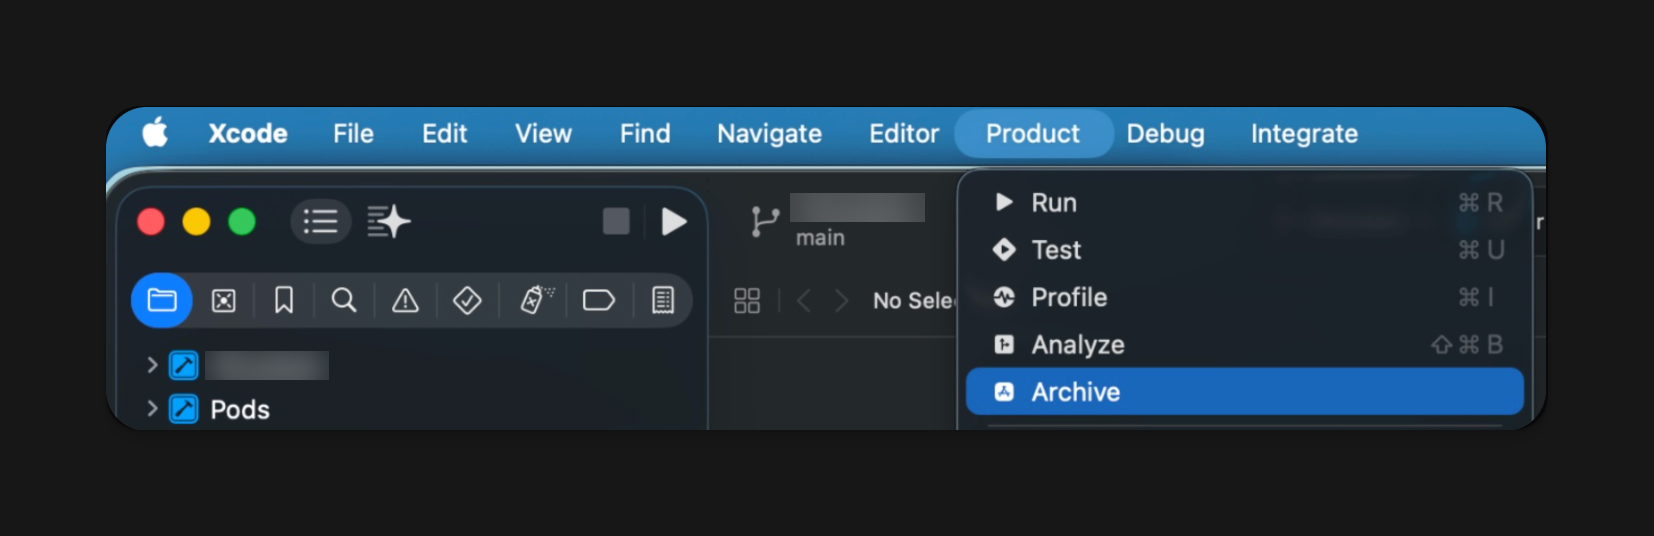This screenshot has width=1654, height=536.
Task: Expand the Pods project chevron
Action: point(152,408)
